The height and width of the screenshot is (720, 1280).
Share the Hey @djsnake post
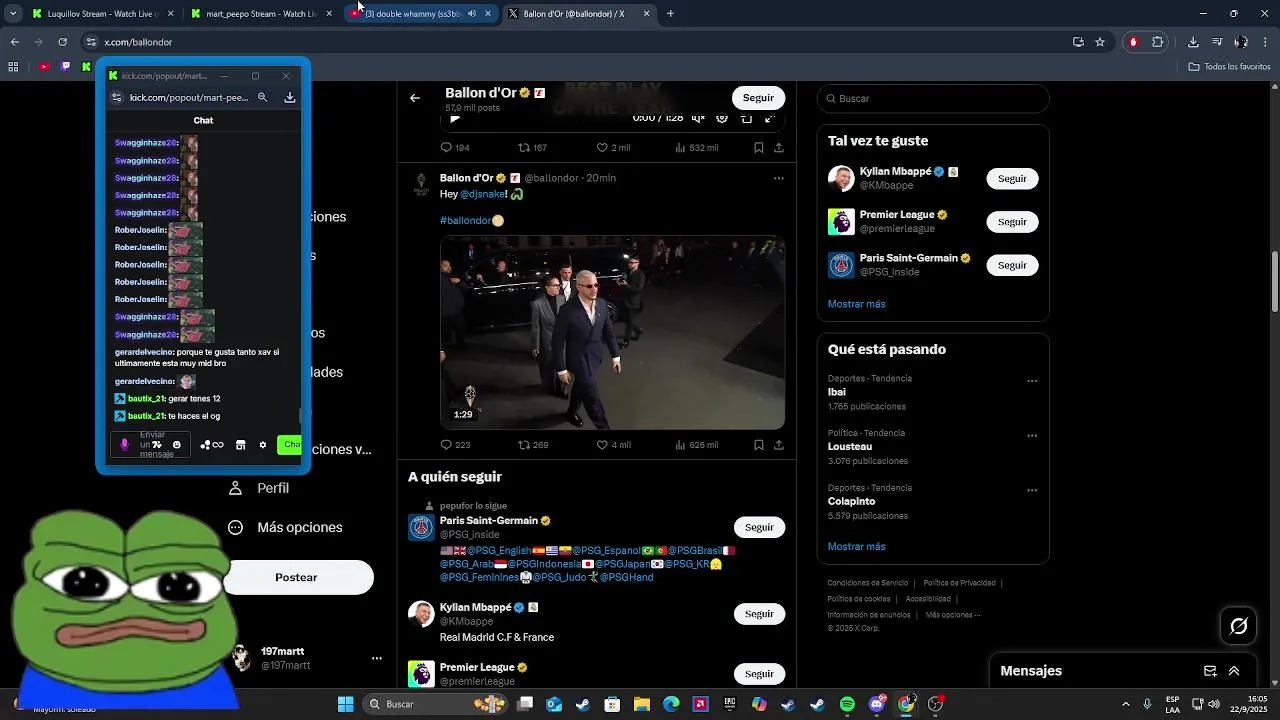coord(779,445)
